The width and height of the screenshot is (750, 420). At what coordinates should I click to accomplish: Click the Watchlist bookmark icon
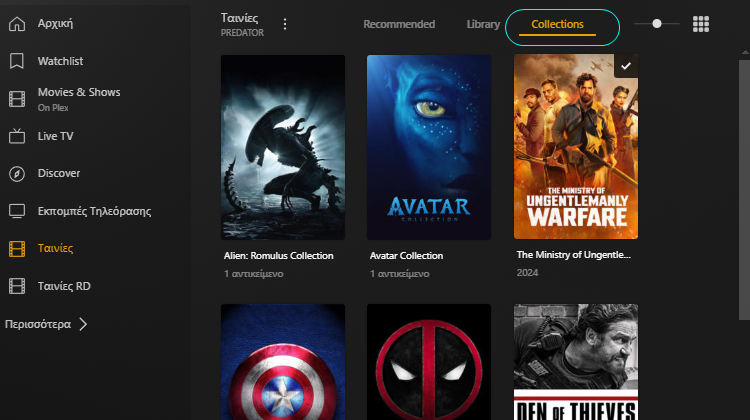pyautogui.click(x=17, y=61)
